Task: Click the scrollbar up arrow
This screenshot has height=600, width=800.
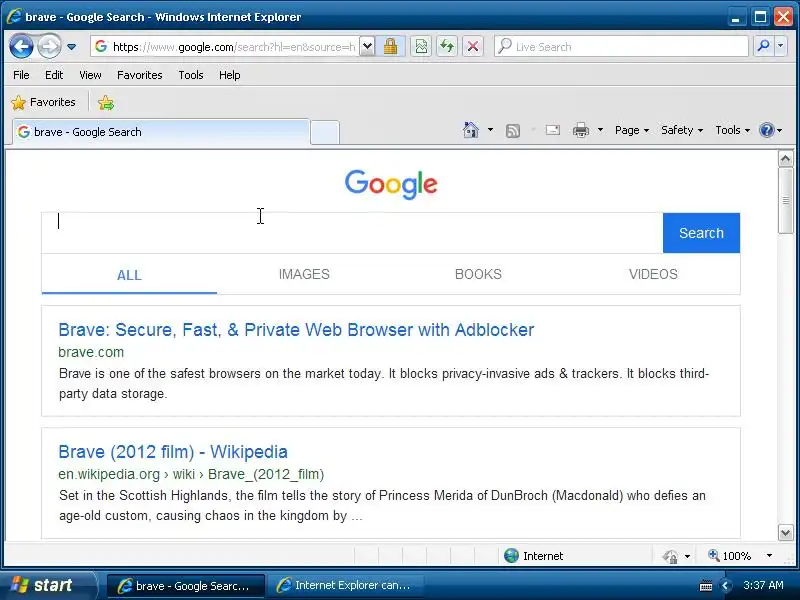Action: pyautogui.click(x=785, y=159)
